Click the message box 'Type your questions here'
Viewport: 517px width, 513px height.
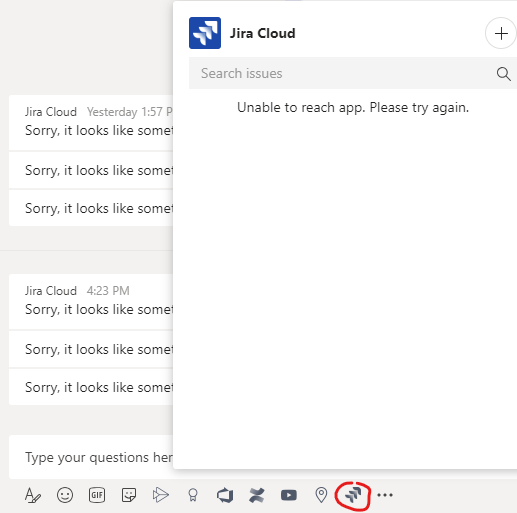pos(91,457)
